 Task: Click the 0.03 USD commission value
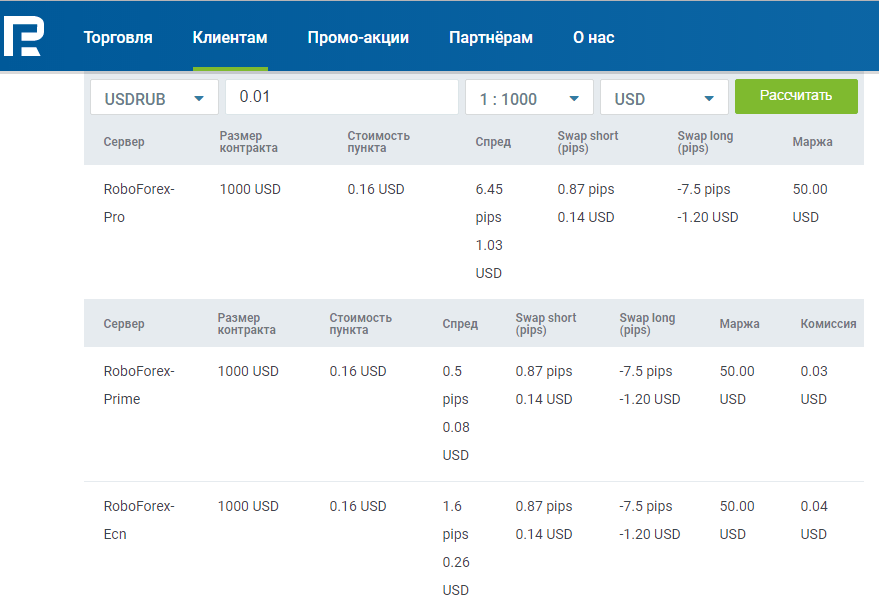pos(814,385)
